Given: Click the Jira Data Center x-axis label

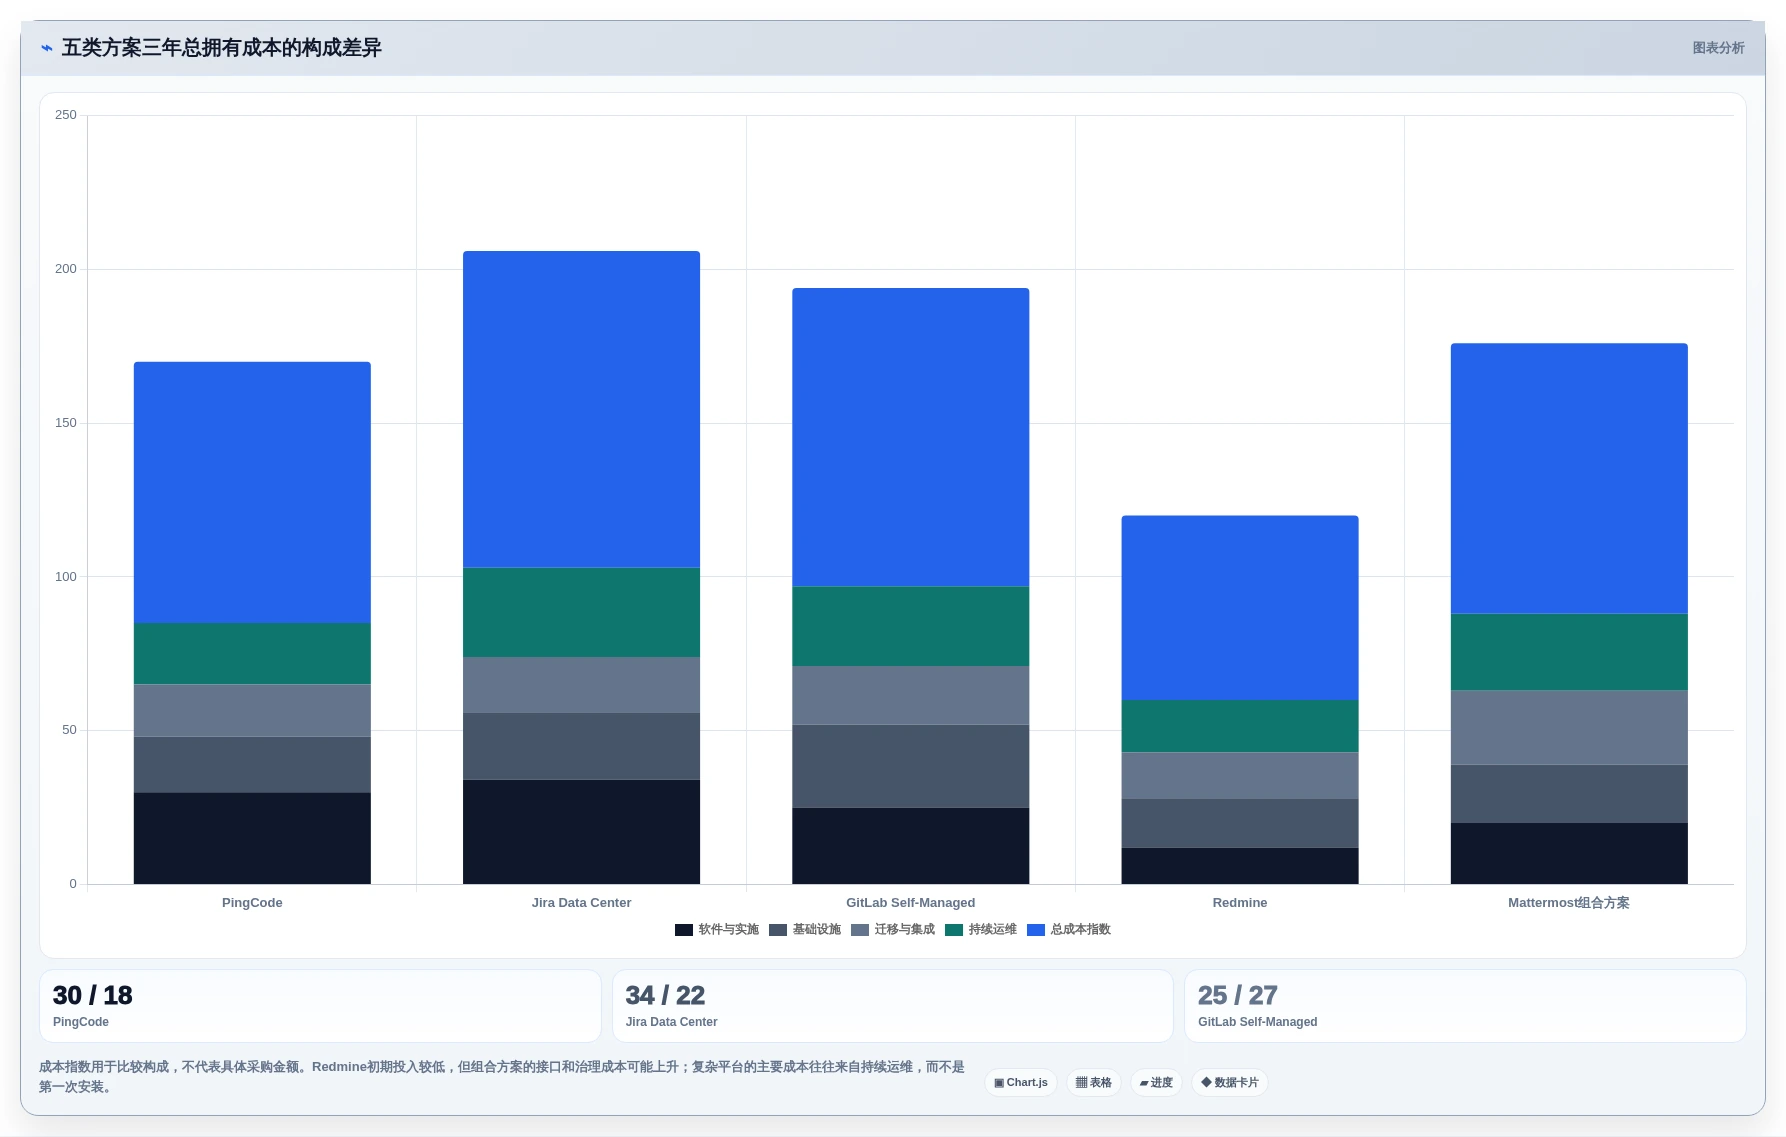Looking at the screenshot, I should click(581, 903).
